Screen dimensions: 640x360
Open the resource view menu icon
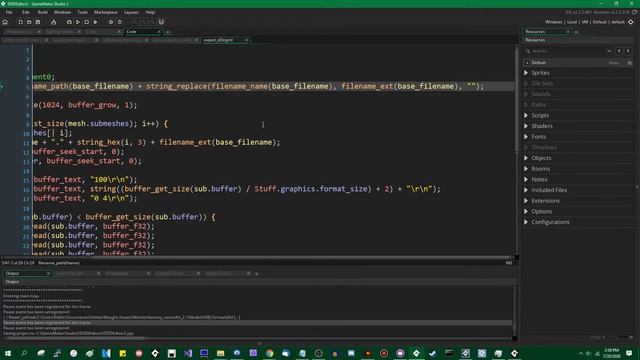[629, 63]
